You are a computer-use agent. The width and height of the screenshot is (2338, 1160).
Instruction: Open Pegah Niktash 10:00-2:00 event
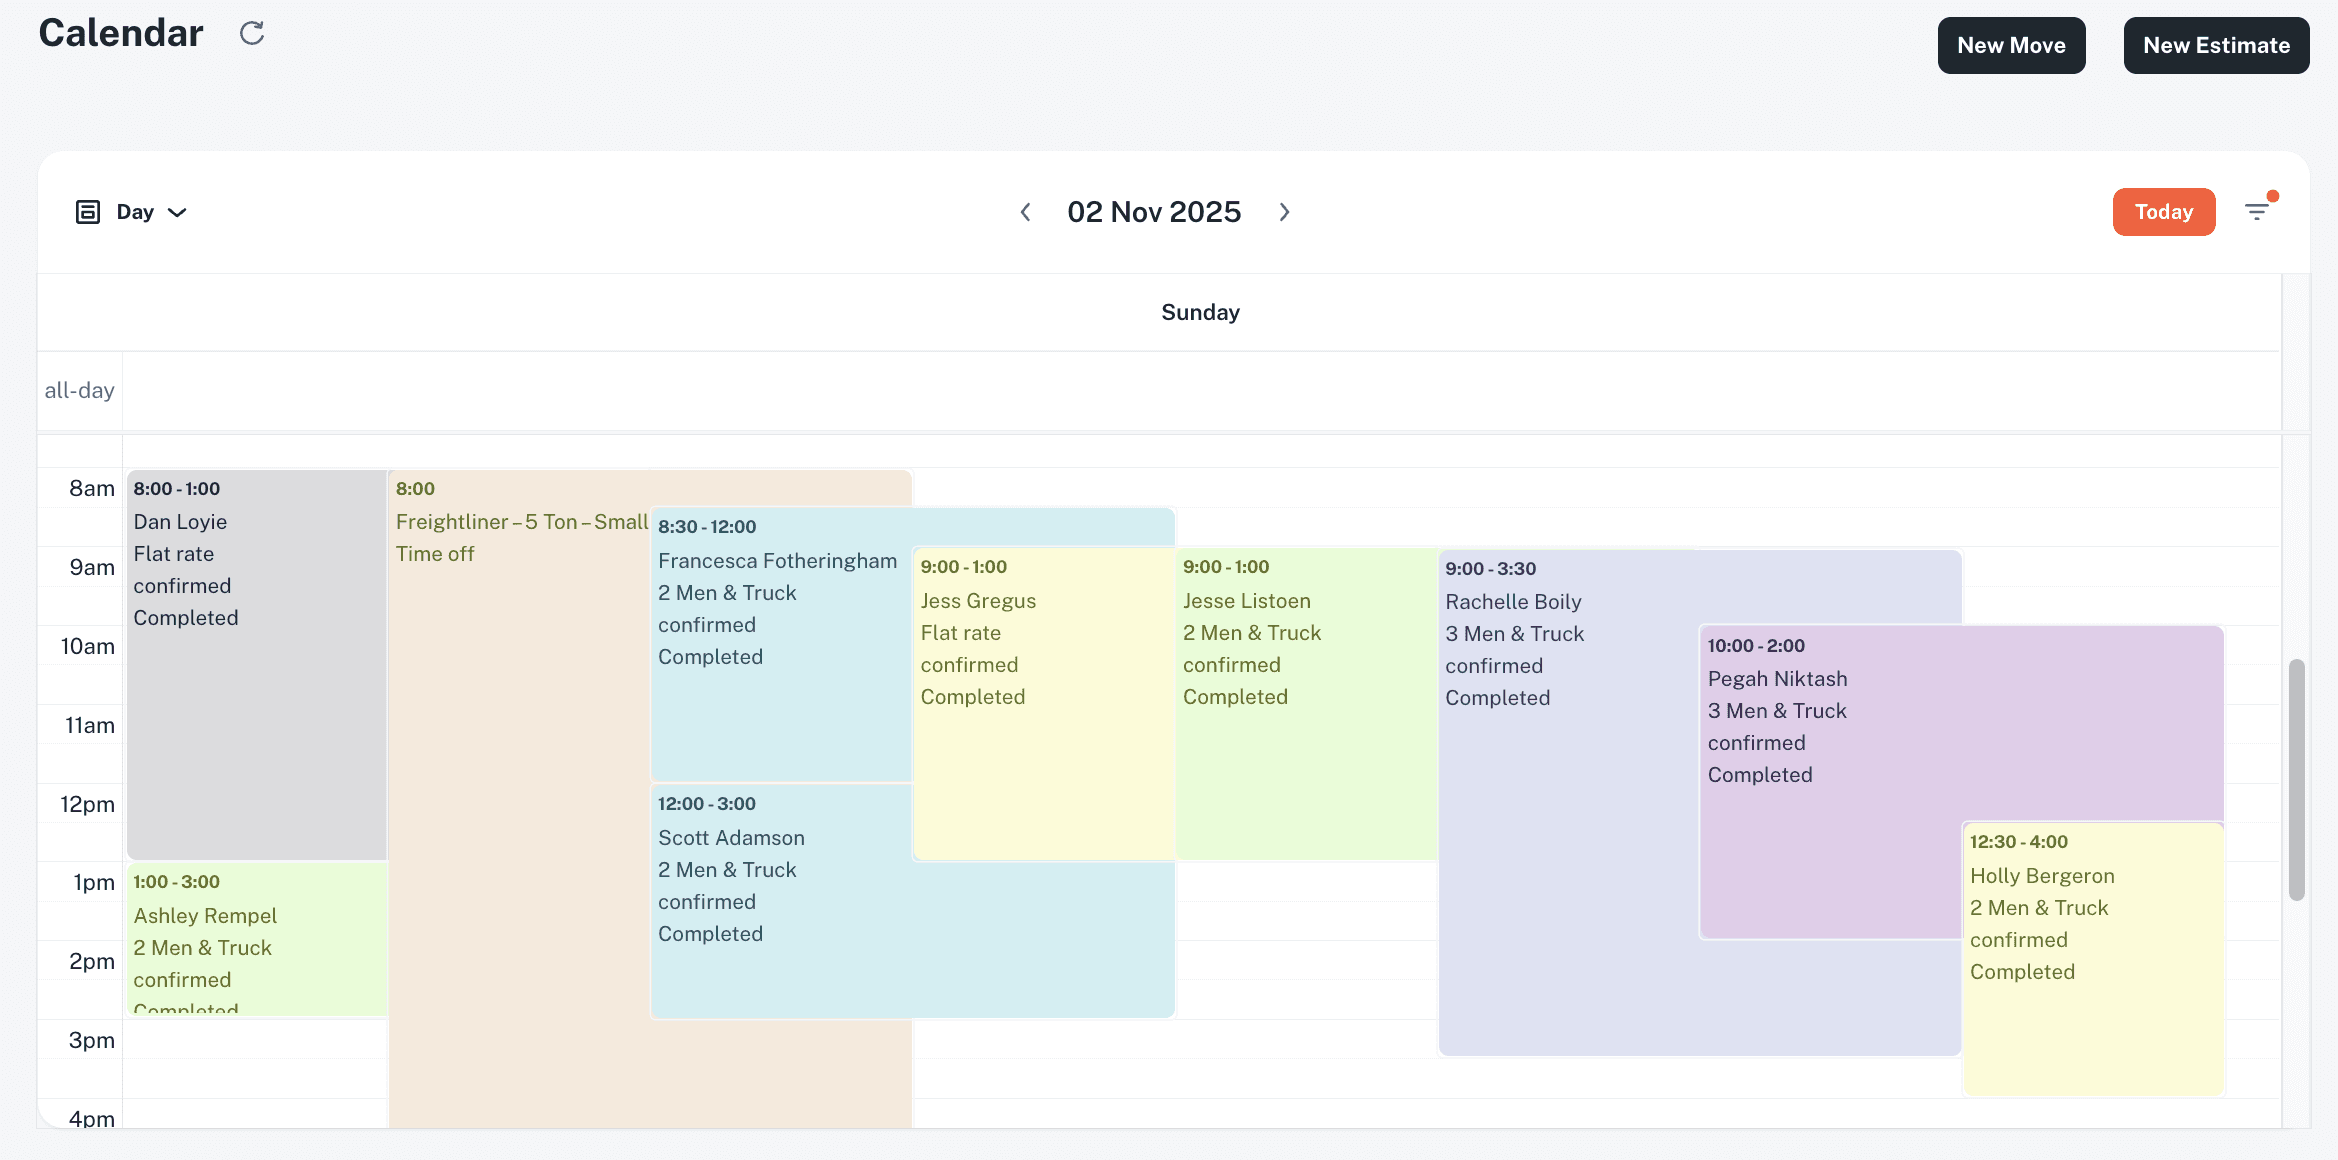point(1830,800)
